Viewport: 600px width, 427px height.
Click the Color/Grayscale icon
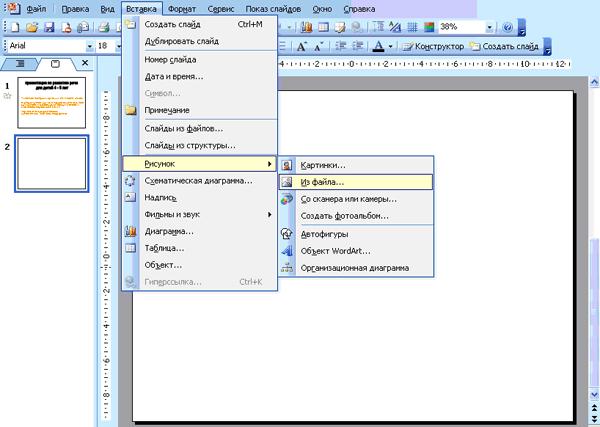coord(429,27)
